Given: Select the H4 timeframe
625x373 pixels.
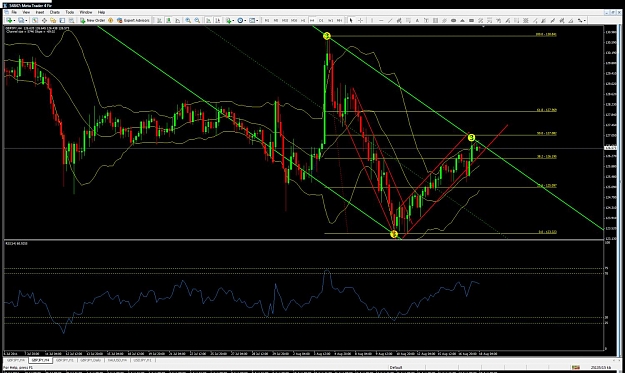Looking at the screenshot, I should pos(312,20).
